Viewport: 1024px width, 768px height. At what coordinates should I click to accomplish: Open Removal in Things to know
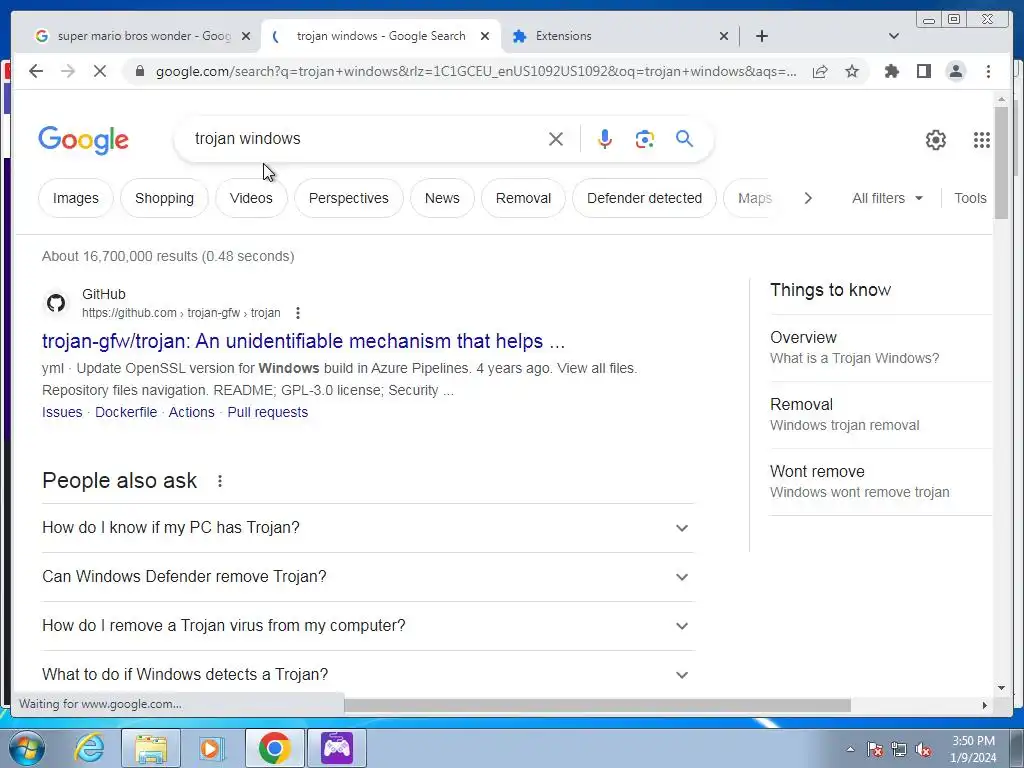click(880, 414)
